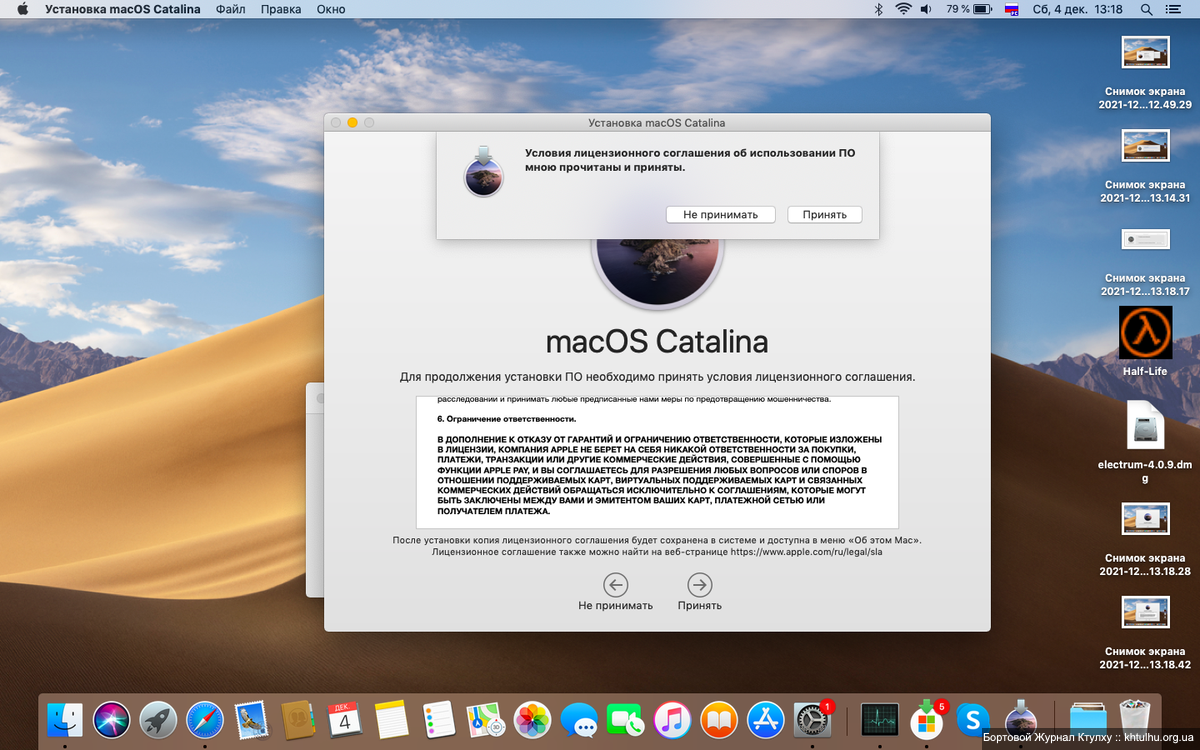This screenshot has height=750, width=1200.
Task: Click Принять in the license sheet
Action: 824,215
